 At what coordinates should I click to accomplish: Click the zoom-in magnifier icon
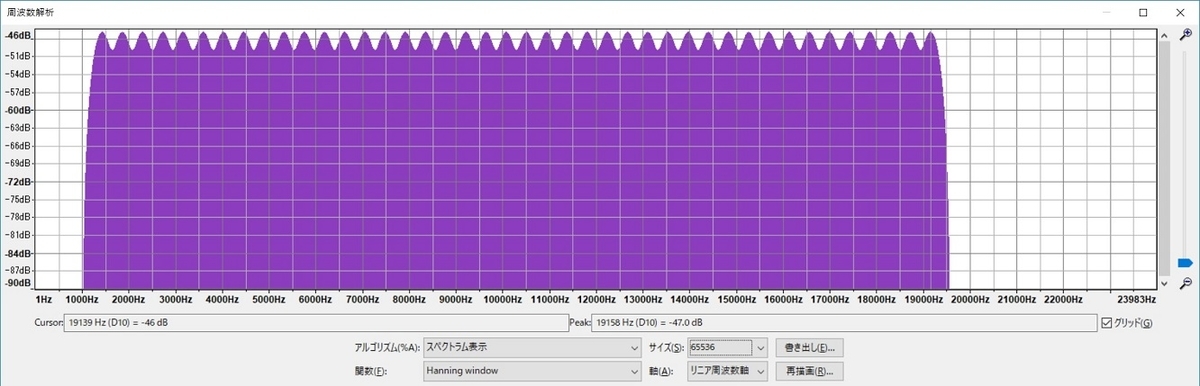(1185, 35)
